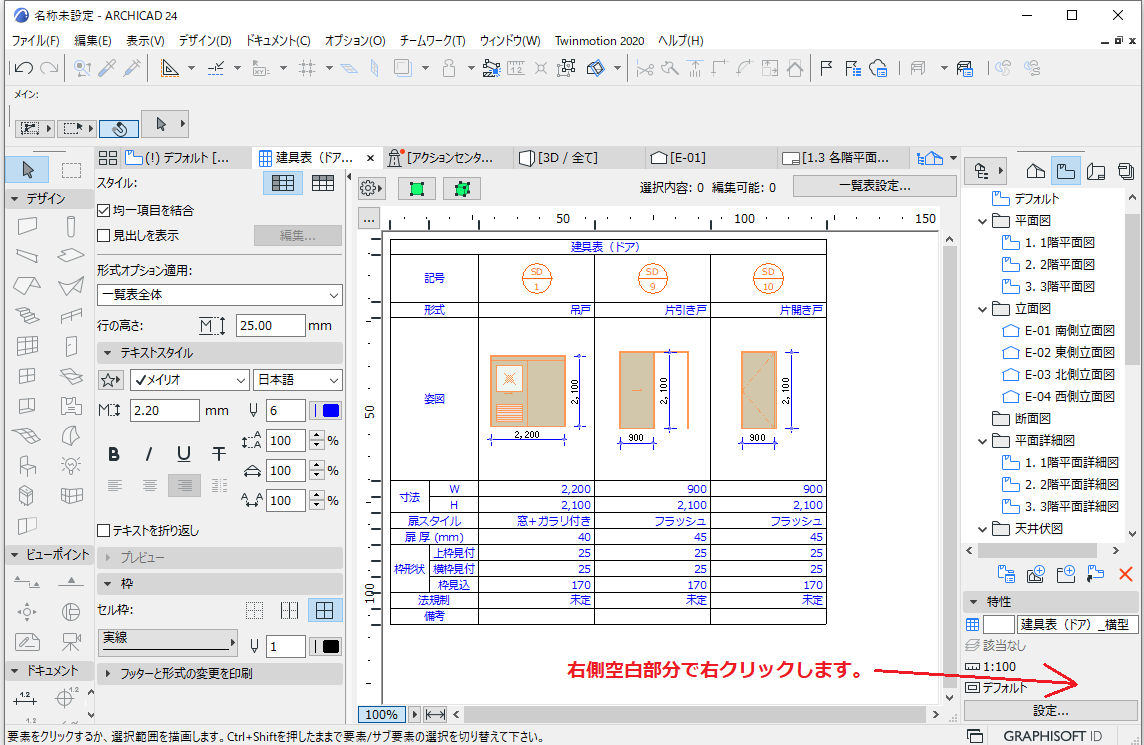
Task: Open 一覧表全体 format dropdown
Action: click(220, 295)
